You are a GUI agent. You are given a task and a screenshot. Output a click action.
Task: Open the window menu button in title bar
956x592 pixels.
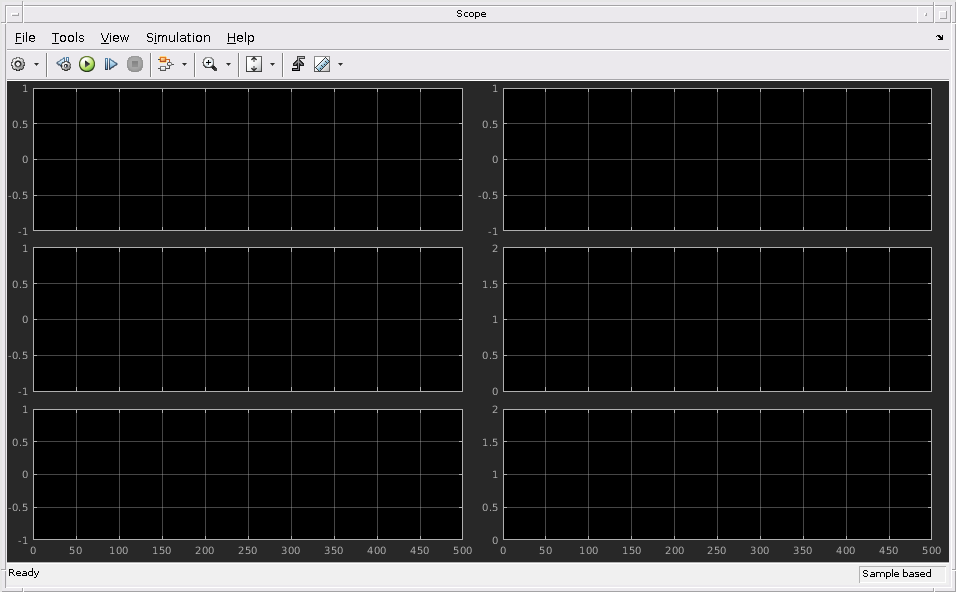click(x=15, y=14)
